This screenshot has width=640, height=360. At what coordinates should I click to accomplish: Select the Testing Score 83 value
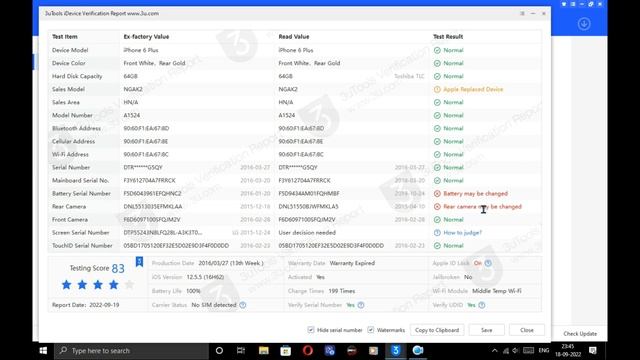[x=118, y=268]
